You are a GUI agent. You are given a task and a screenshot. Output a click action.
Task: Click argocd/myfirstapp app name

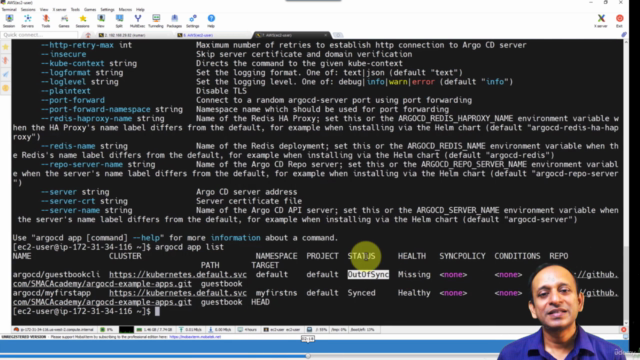[x=51, y=293]
